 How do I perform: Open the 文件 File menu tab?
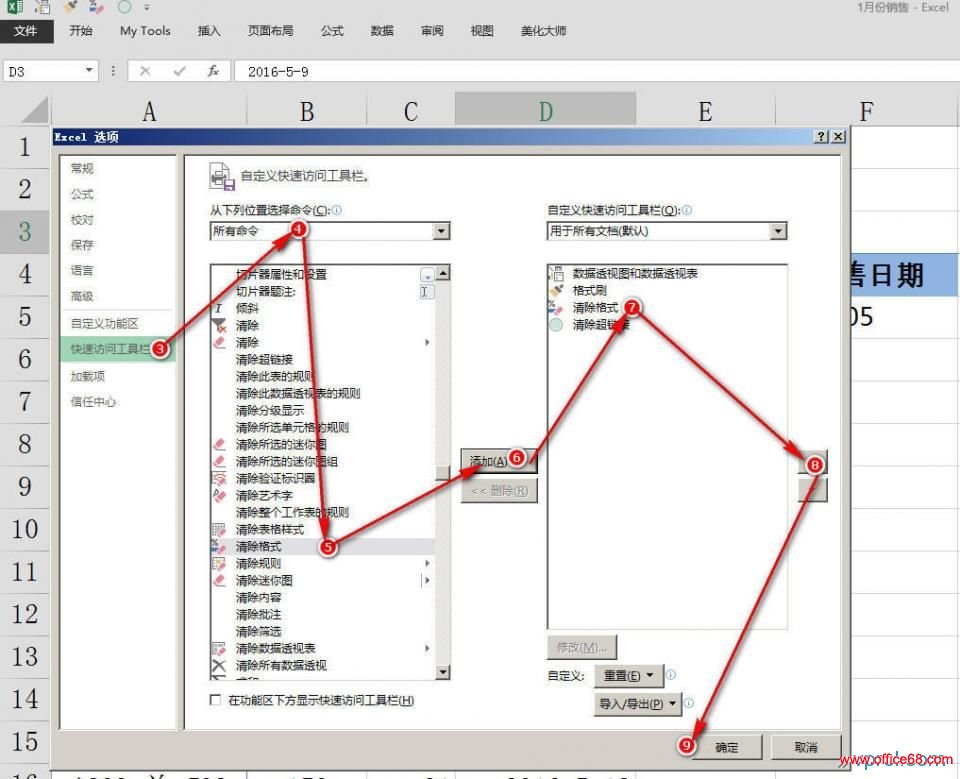25,31
